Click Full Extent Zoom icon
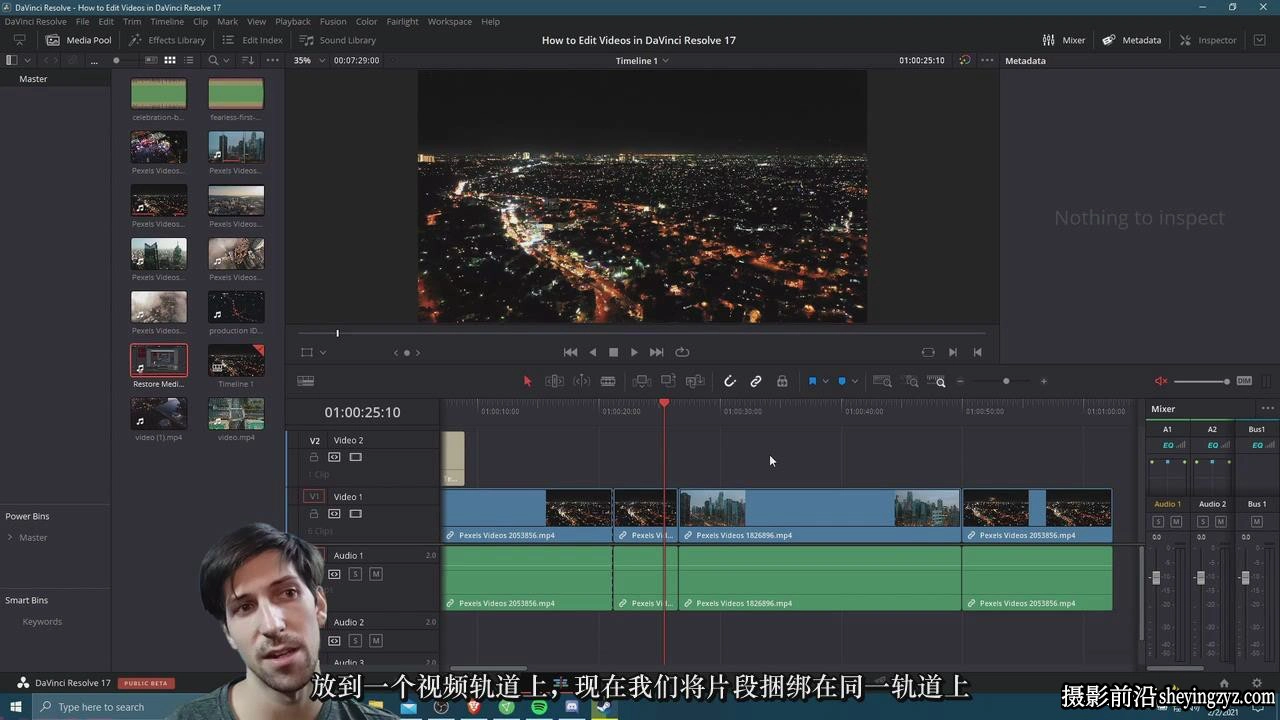Viewport: 1280px width, 720px height. click(x=882, y=381)
